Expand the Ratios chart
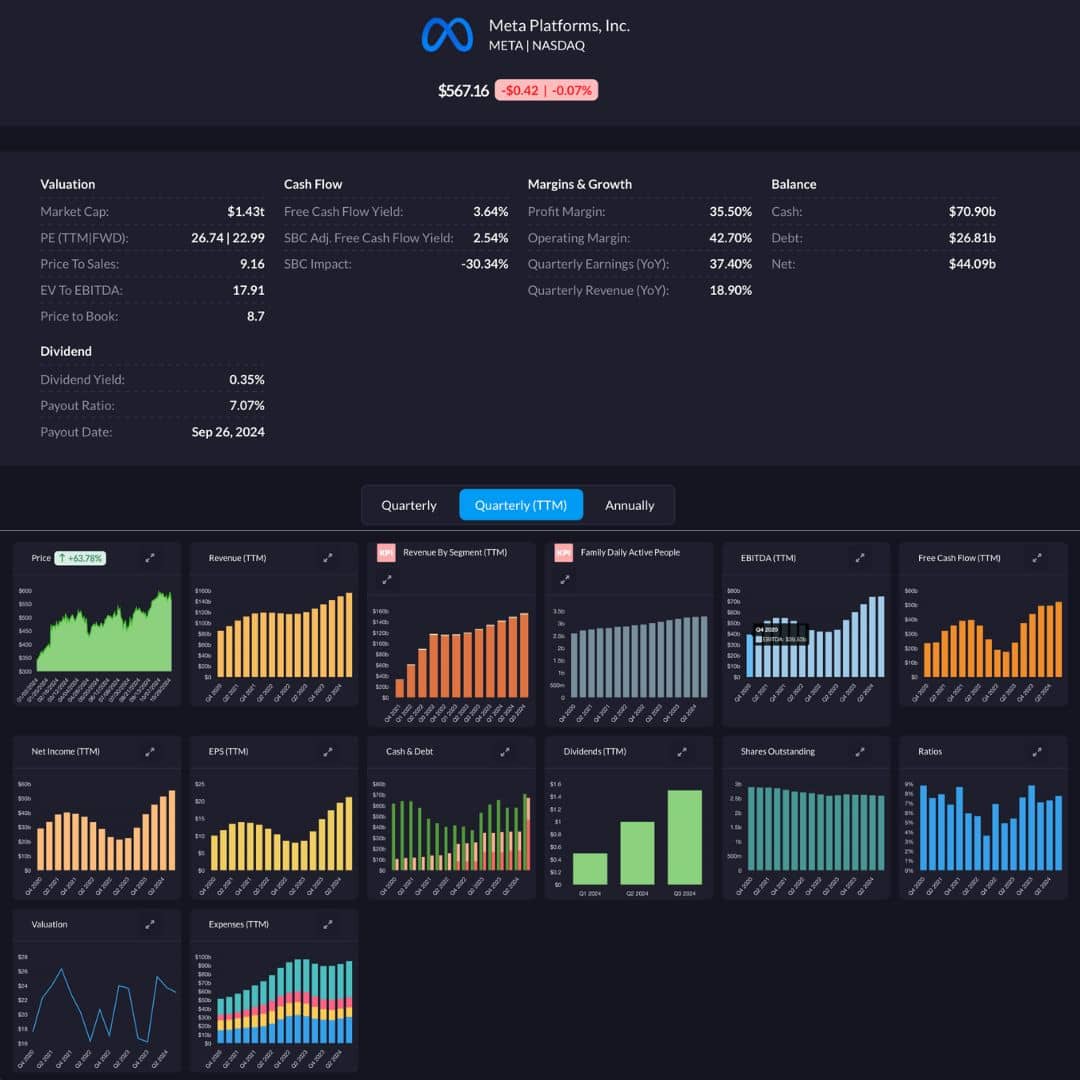 [x=1037, y=751]
